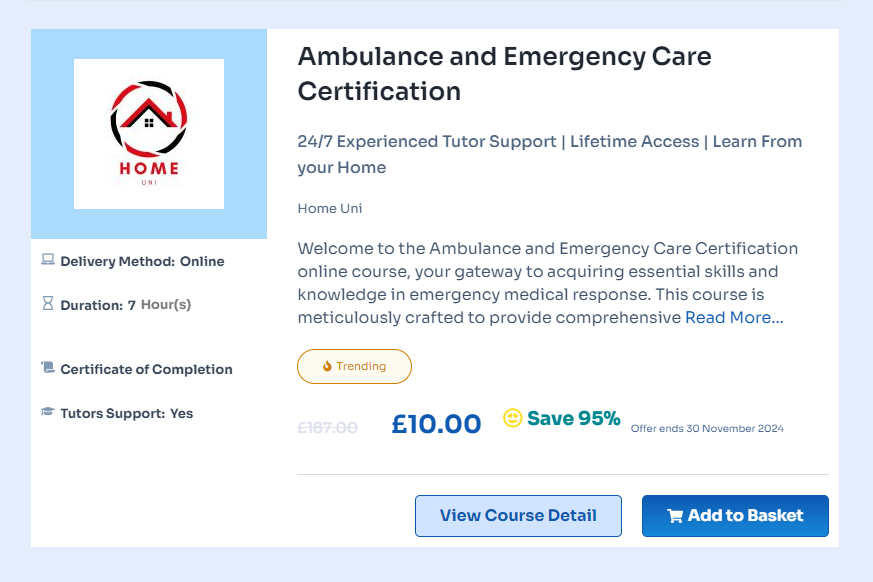
Task: Expand description with Read More link
Action: coord(734,318)
